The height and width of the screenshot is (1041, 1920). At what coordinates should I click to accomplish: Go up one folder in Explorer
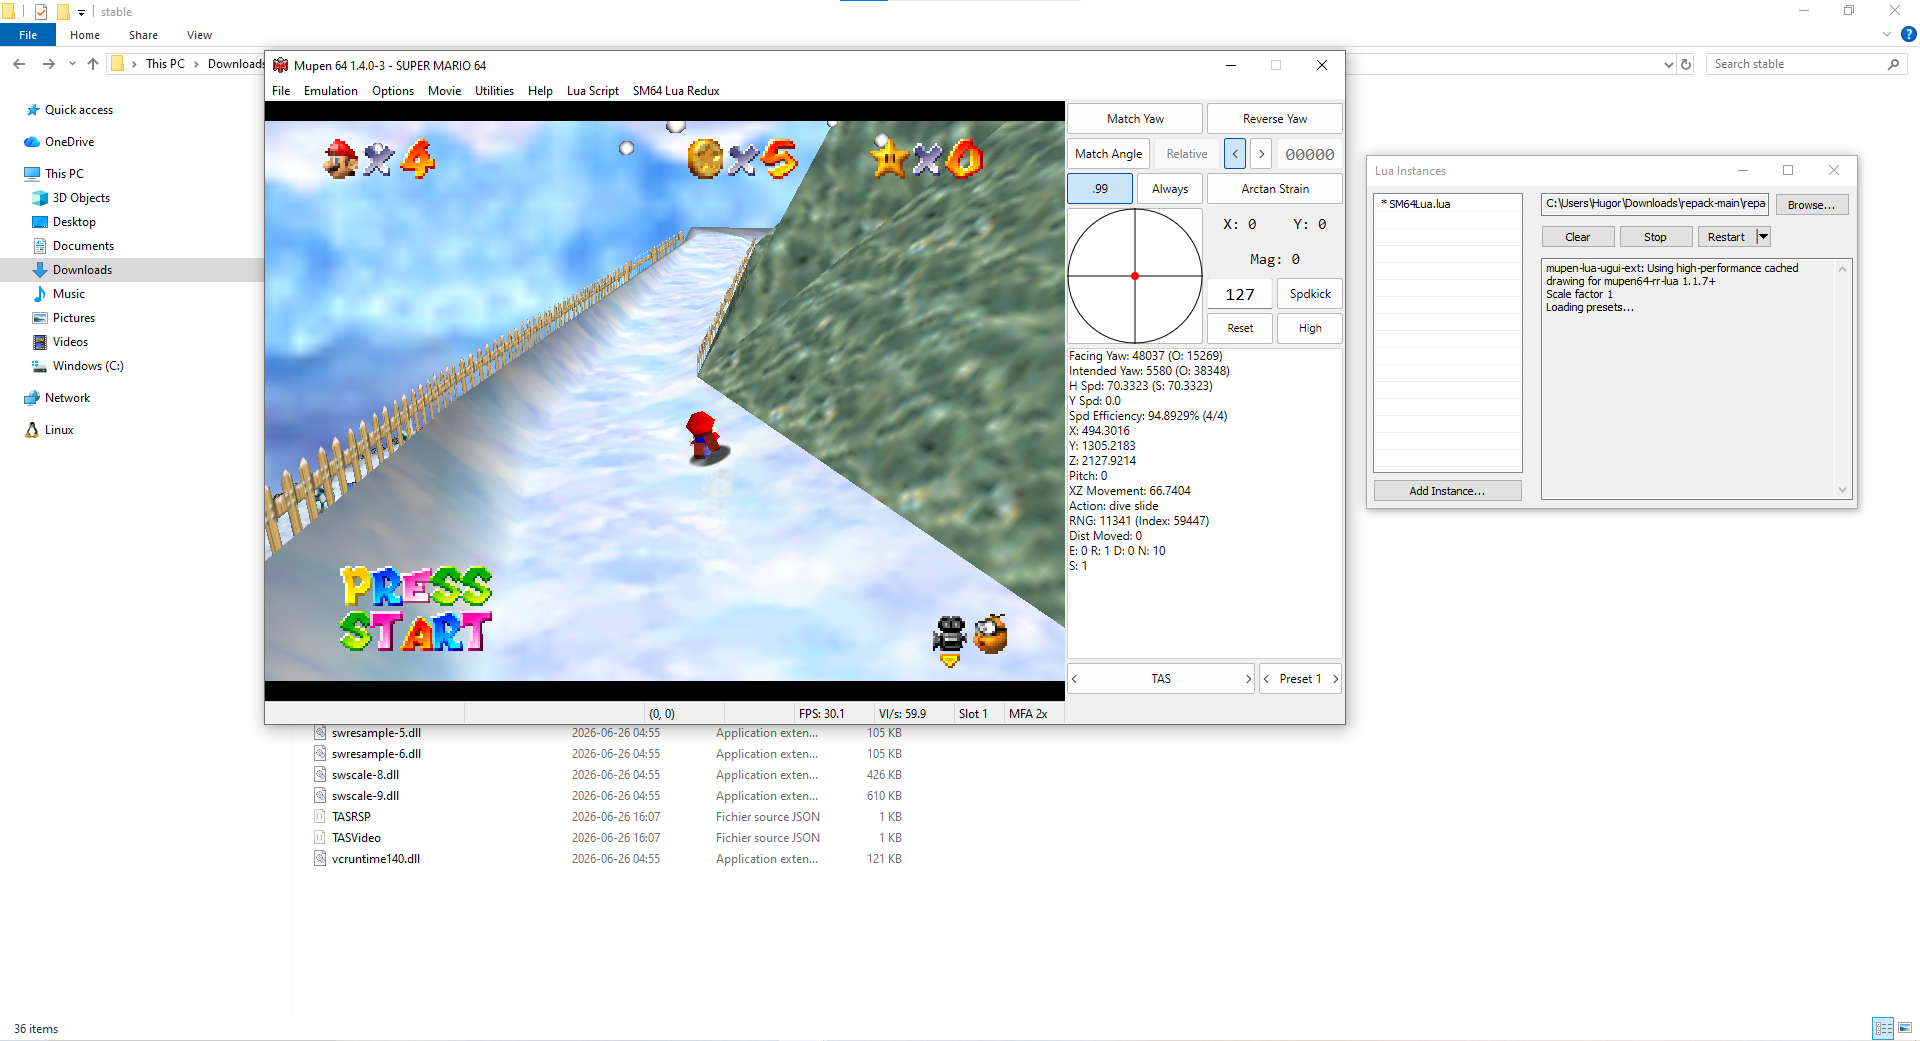(93, 64)
